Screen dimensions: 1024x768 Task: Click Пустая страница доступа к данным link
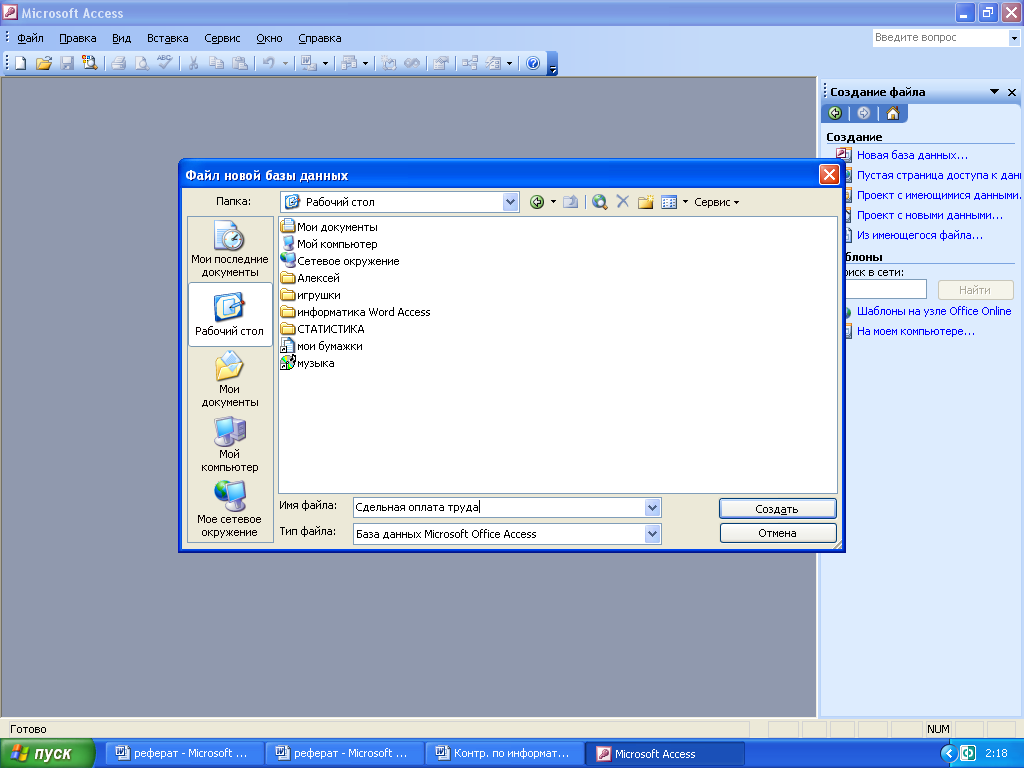pyautogui.click(x=938, y=175)
